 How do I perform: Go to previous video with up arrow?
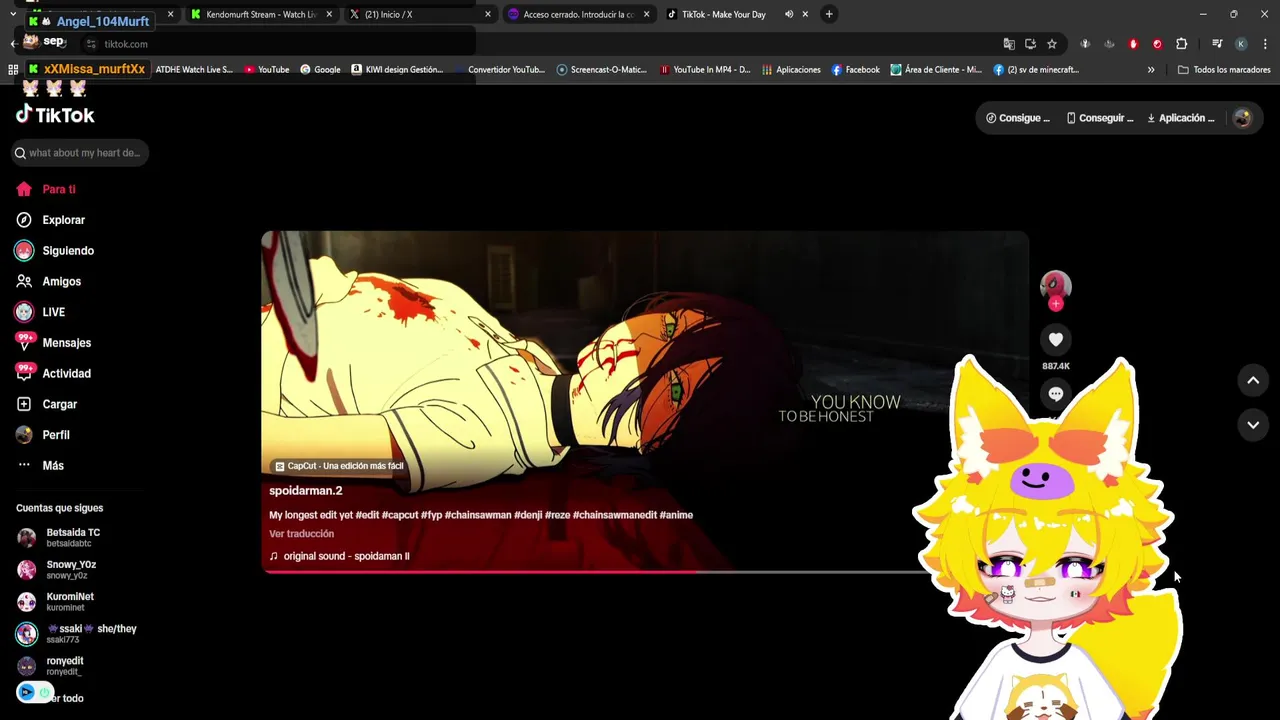point(1253,380)
